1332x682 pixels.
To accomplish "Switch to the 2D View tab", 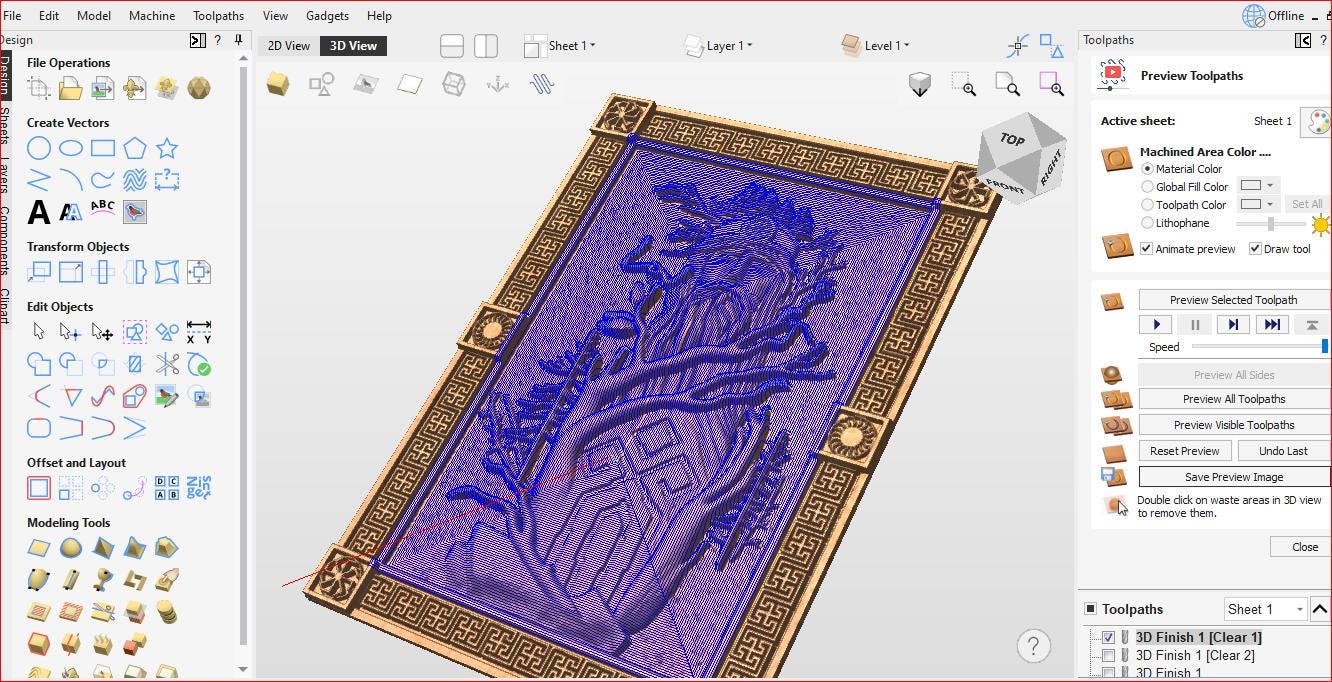I will coord(288,46).
